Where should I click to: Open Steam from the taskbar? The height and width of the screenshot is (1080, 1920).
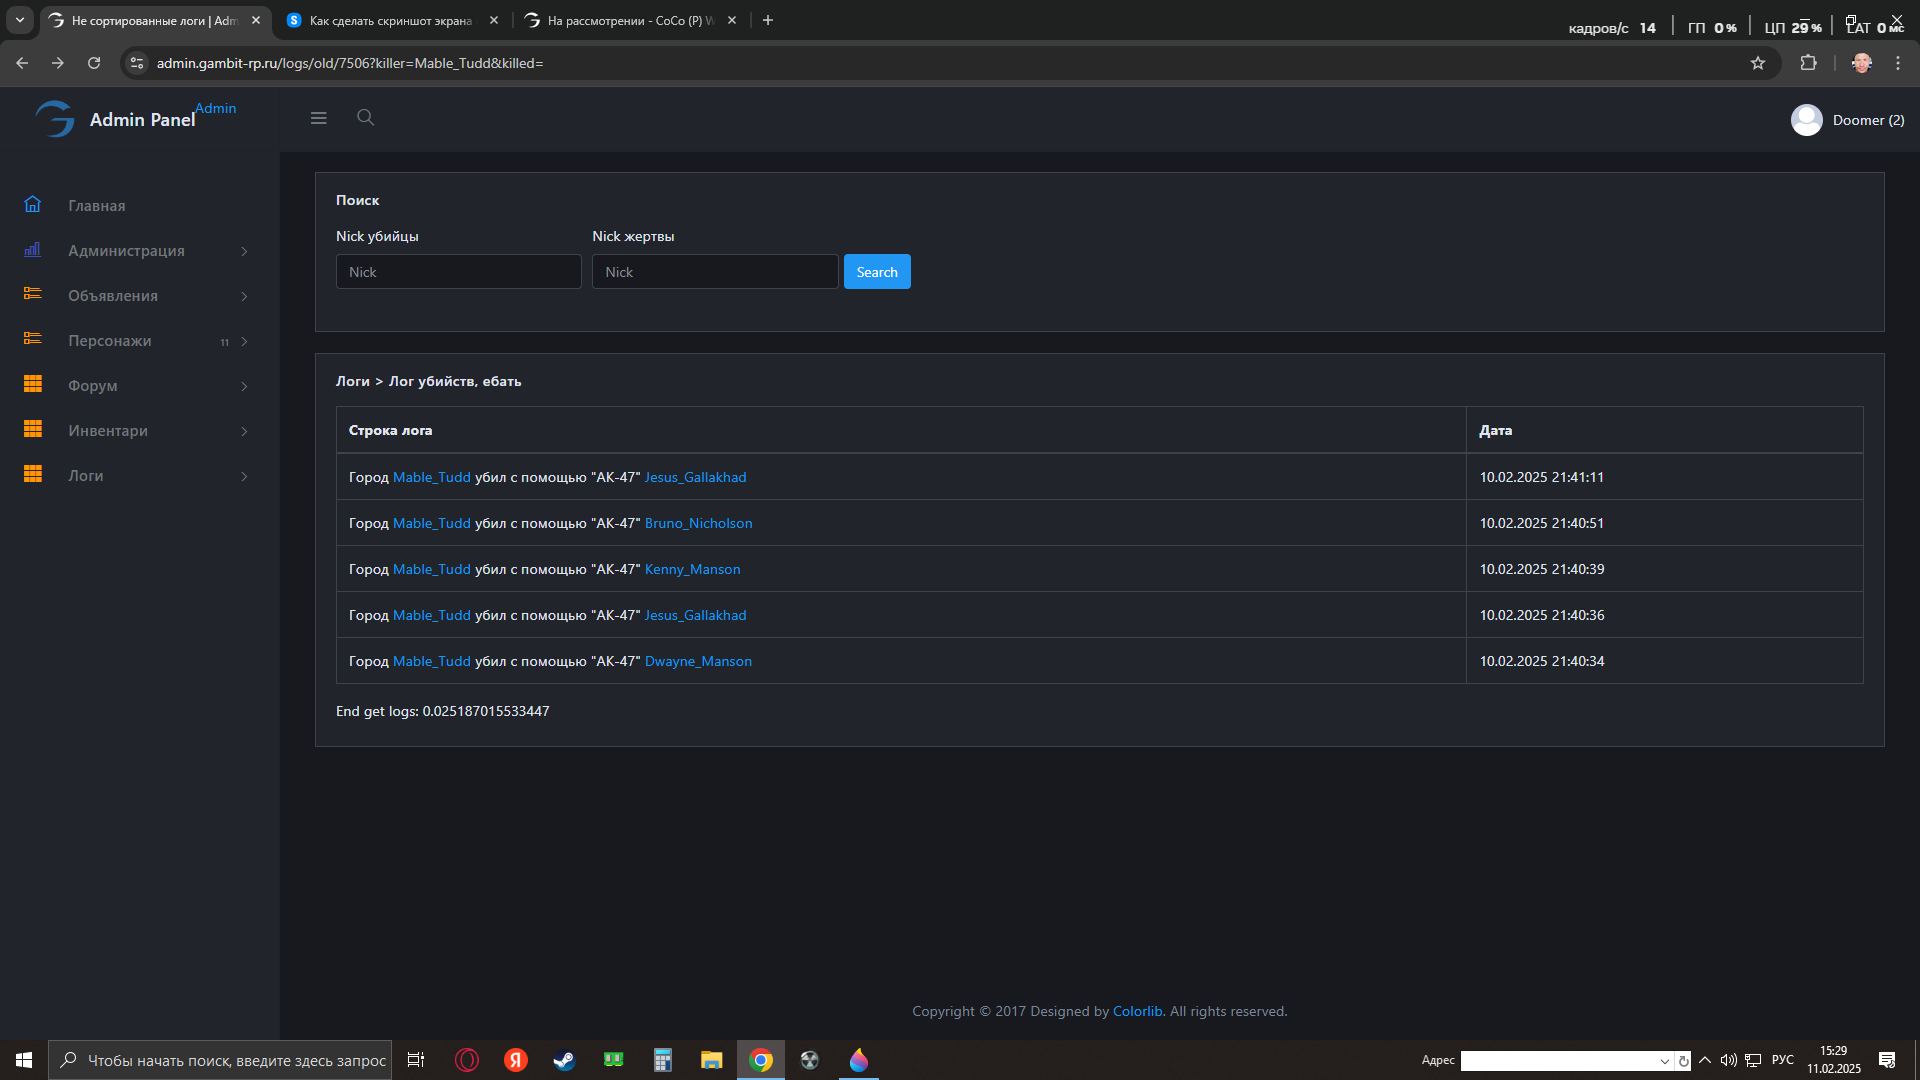pyautogui.click(x=564, y=1060)
